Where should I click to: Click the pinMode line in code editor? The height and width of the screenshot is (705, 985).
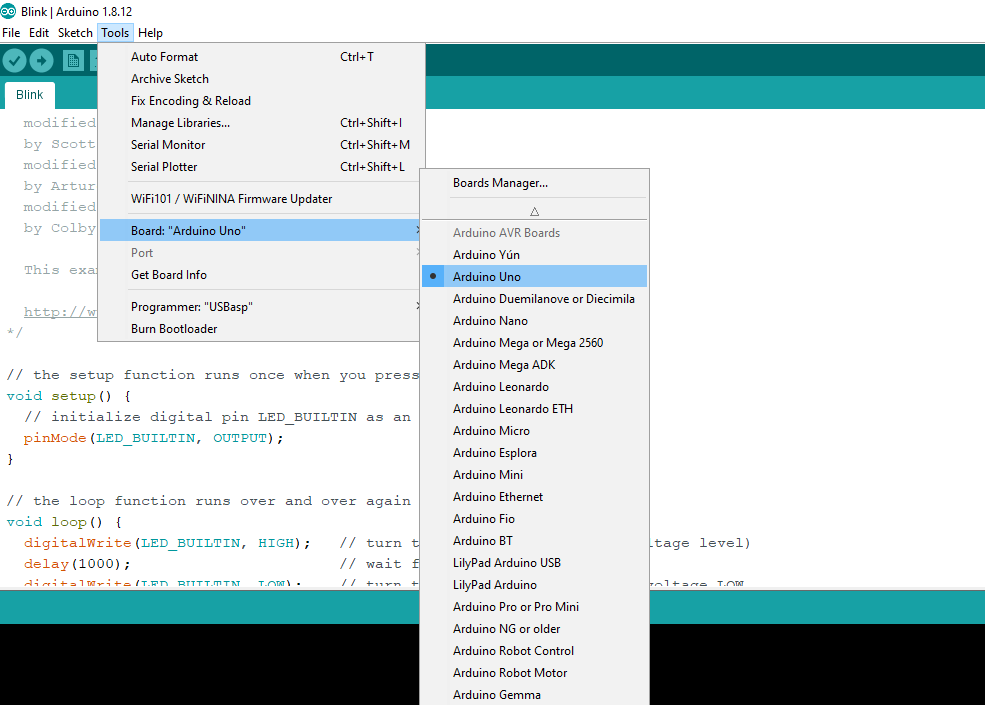(x=154, y=438)
